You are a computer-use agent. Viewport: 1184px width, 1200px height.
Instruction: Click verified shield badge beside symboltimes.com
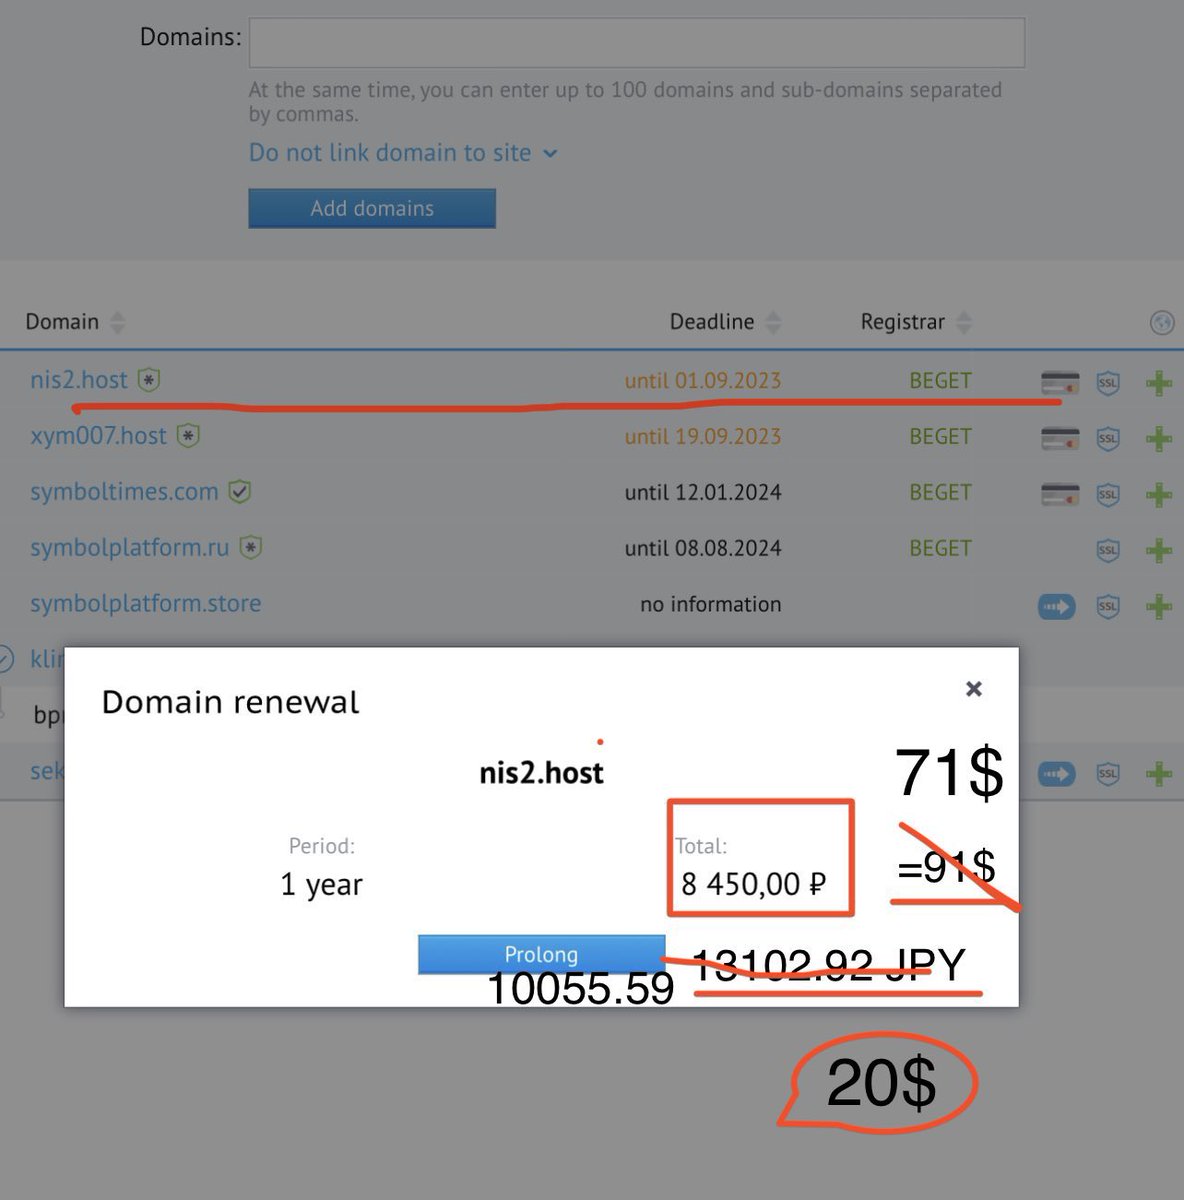point(240,492)
